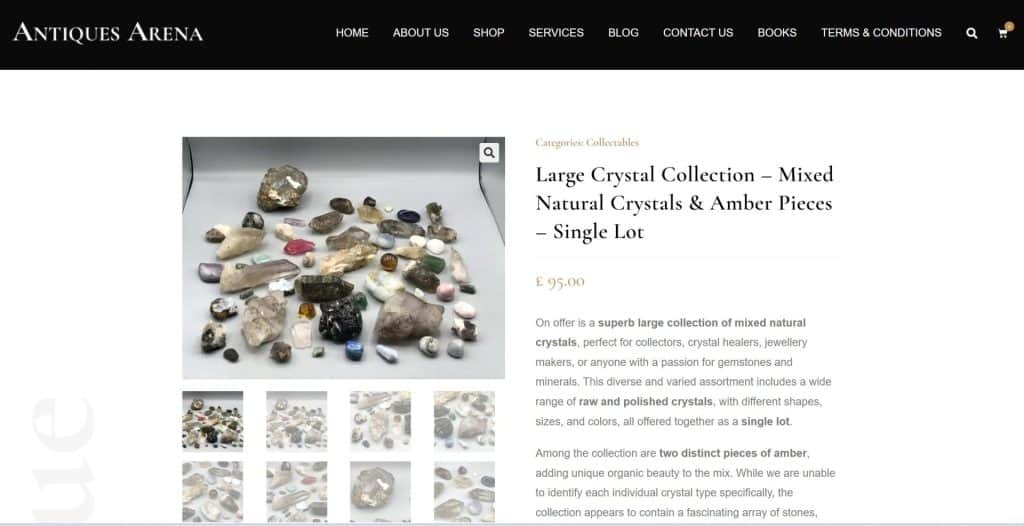Open the About Us page
The width and height of the screenshot is (1024, 526).
pos(421,33)
